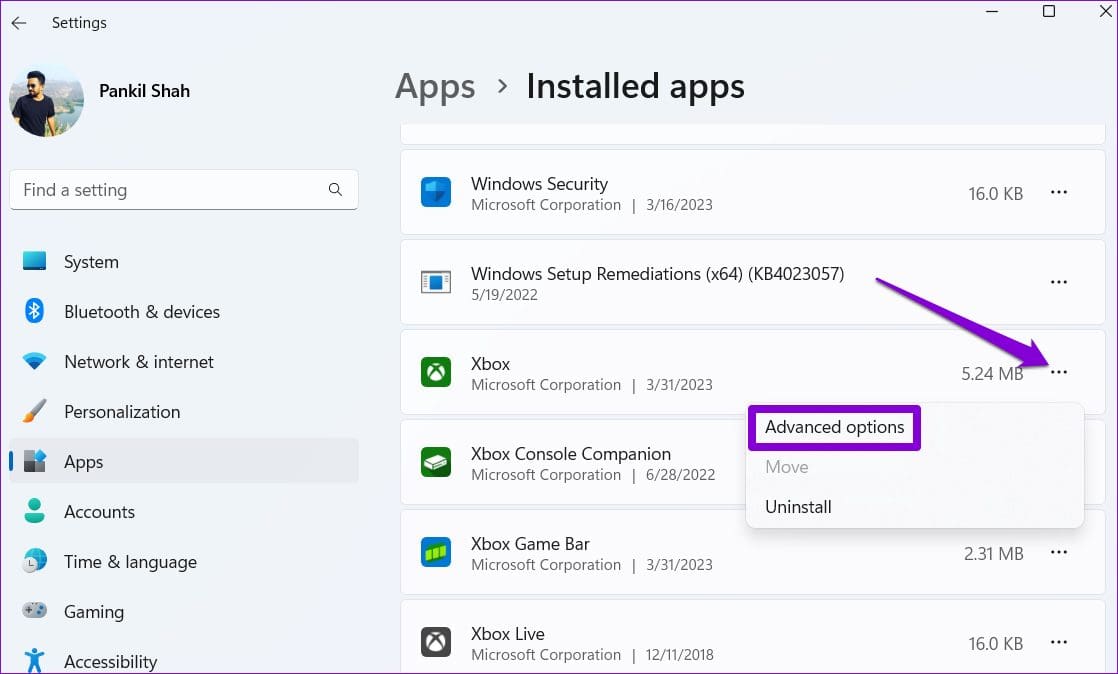Screen dimensions: 1118x674
Task: Minimize the Settings window
Action: [x=991, y=11]
